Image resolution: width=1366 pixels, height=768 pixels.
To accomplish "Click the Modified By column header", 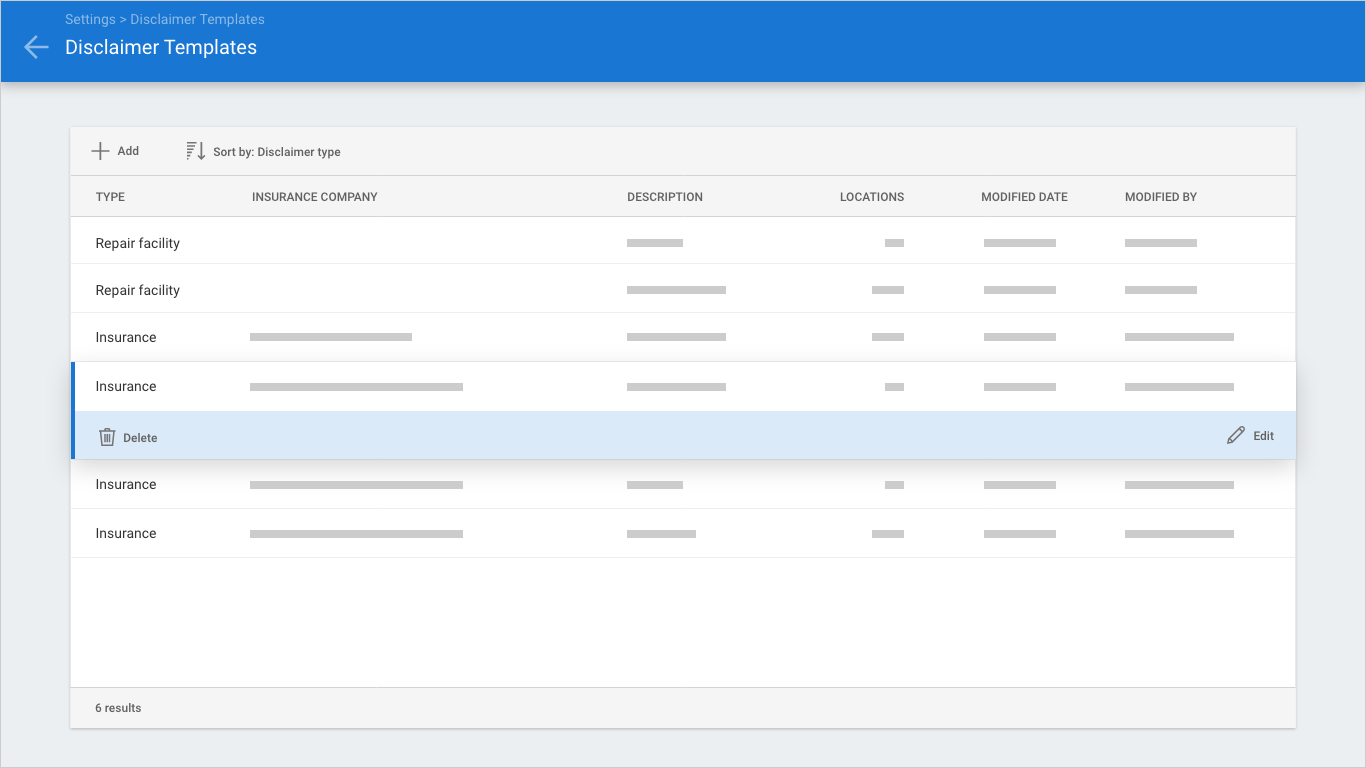I will [1160, 197].
